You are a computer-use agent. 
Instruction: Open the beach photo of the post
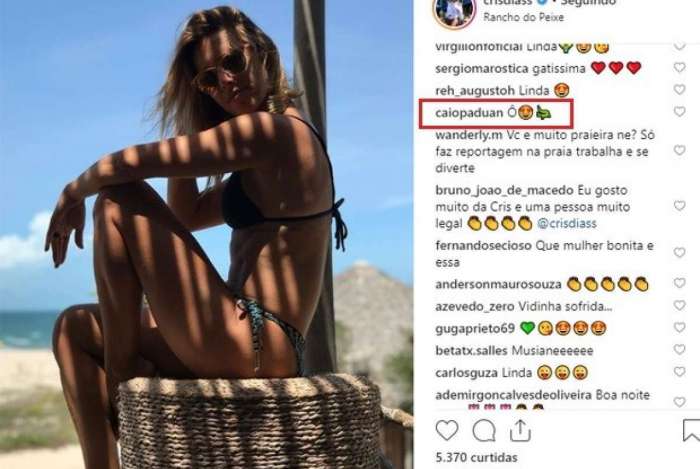click(206, 234)
